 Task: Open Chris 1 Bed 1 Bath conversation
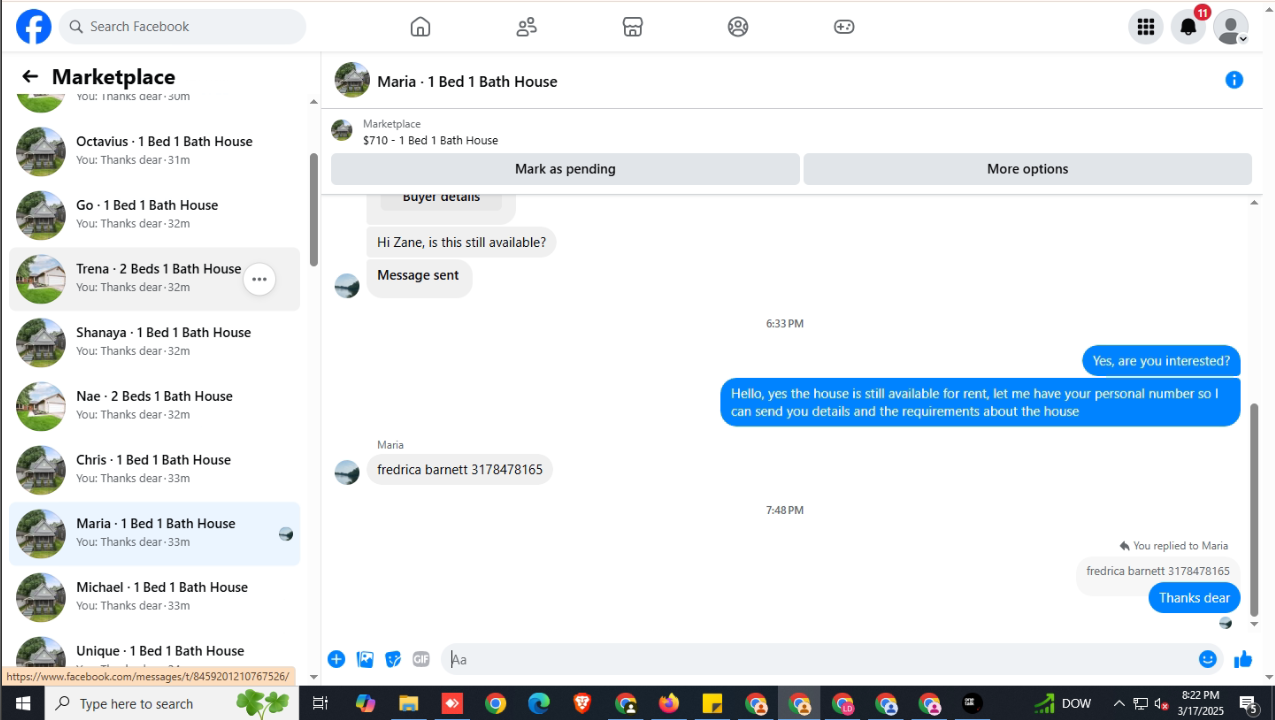[155, 470]
